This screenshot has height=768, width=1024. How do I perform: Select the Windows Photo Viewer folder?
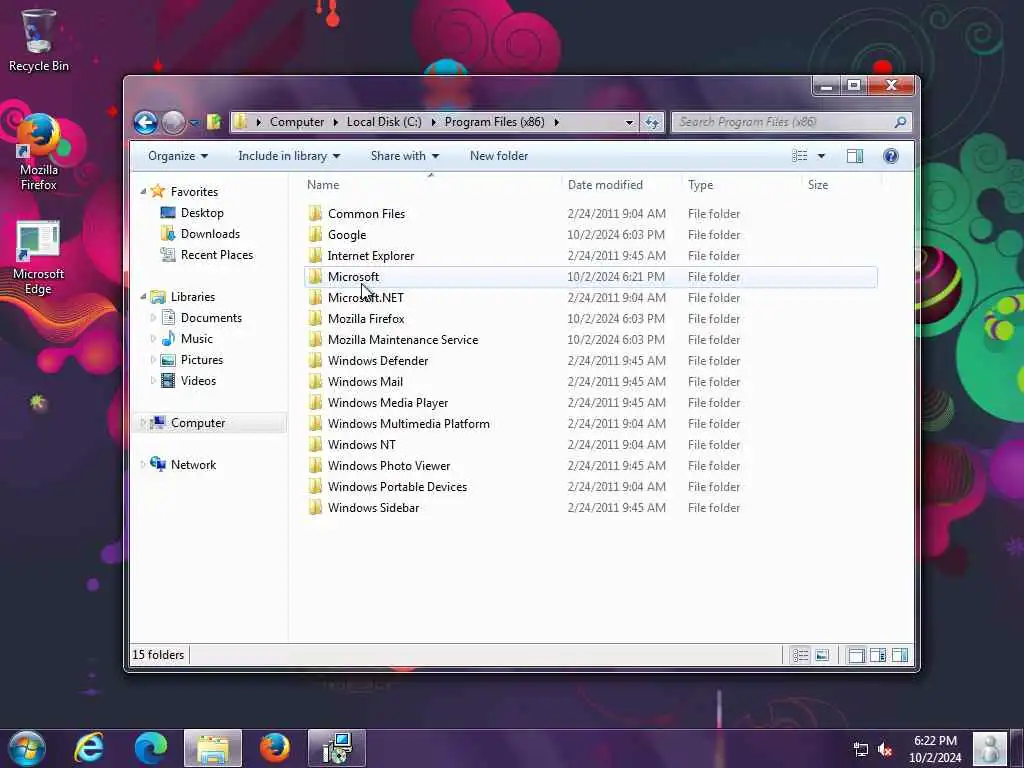click(x=389, y=466)
